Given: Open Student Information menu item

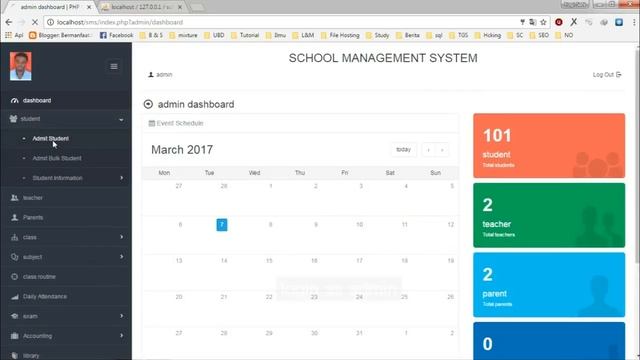Looking at the screenshot, I should 57,178.
